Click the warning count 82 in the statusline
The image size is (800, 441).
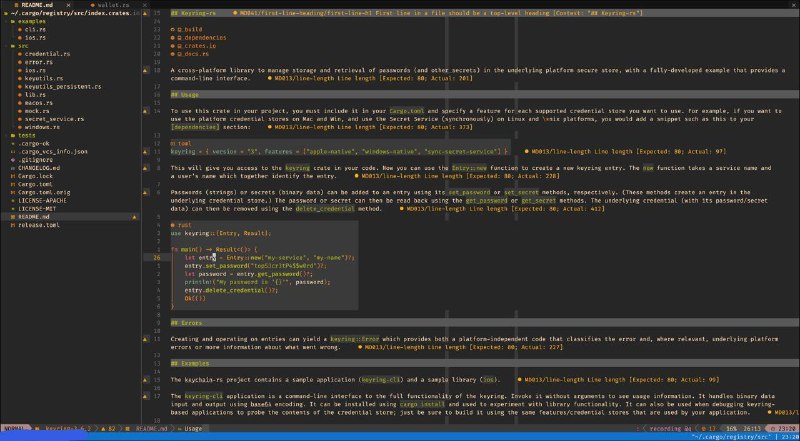pos(109,429)
